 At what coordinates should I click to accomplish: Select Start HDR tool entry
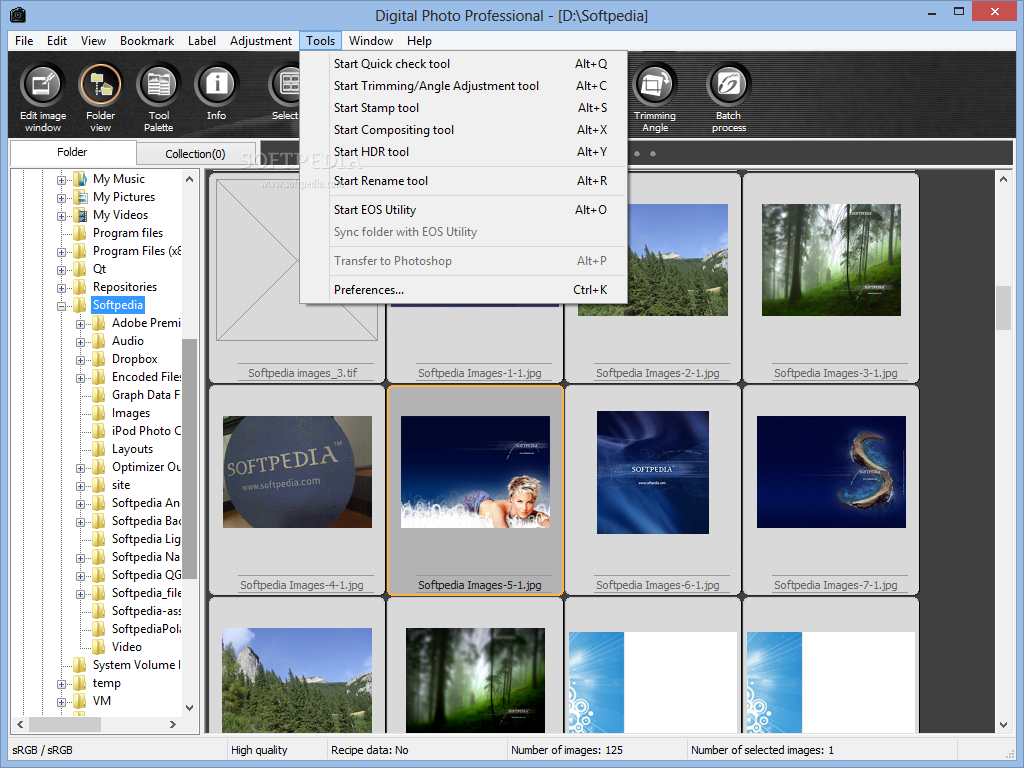point(464,152)
